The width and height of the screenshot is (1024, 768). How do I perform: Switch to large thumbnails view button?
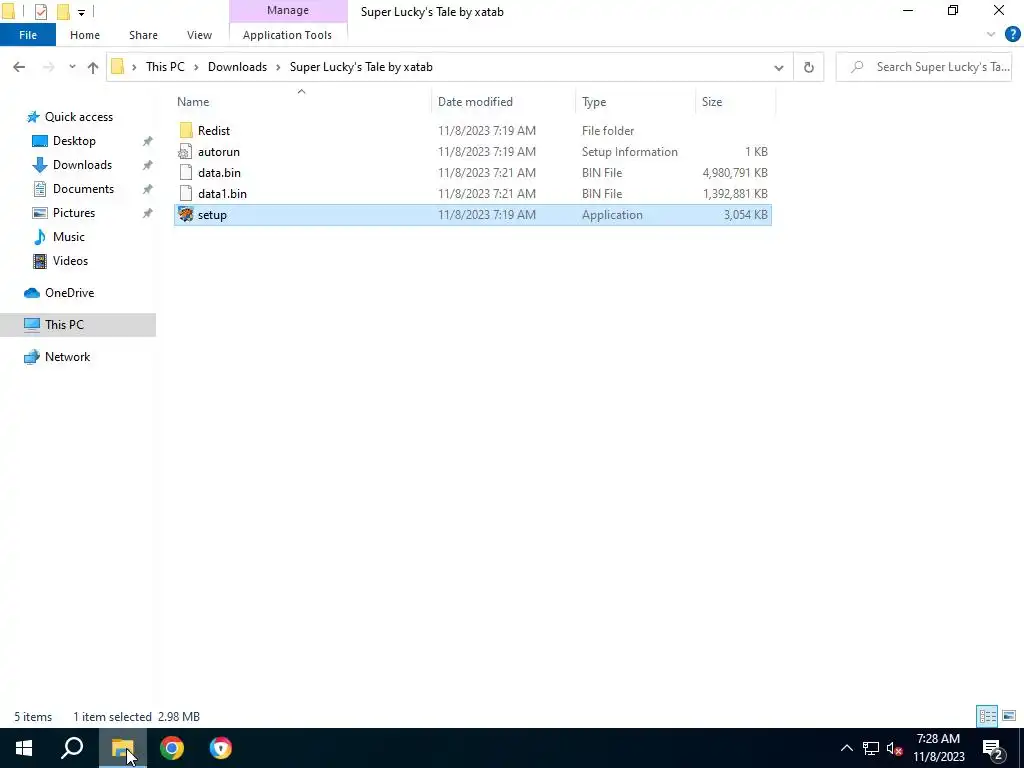coord(1009,716)
